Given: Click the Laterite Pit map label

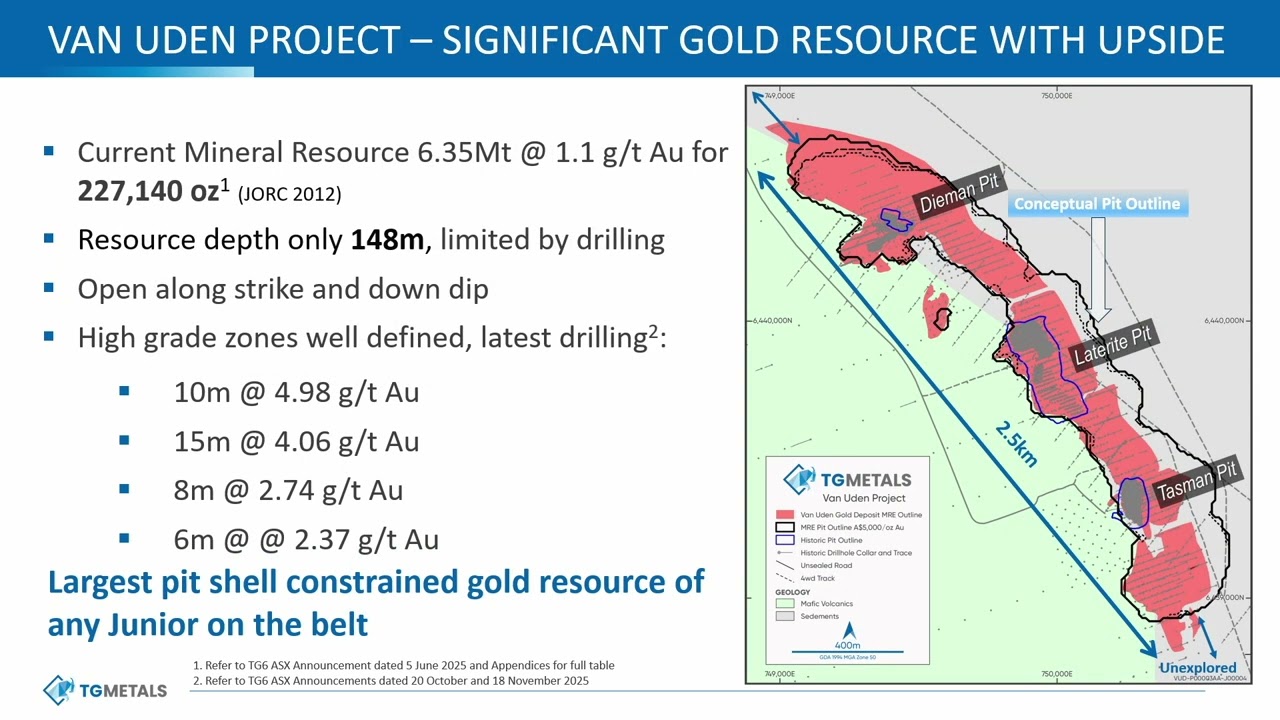Looking at the screenshot, I should pyautogui.click(x=1113, y=345).
